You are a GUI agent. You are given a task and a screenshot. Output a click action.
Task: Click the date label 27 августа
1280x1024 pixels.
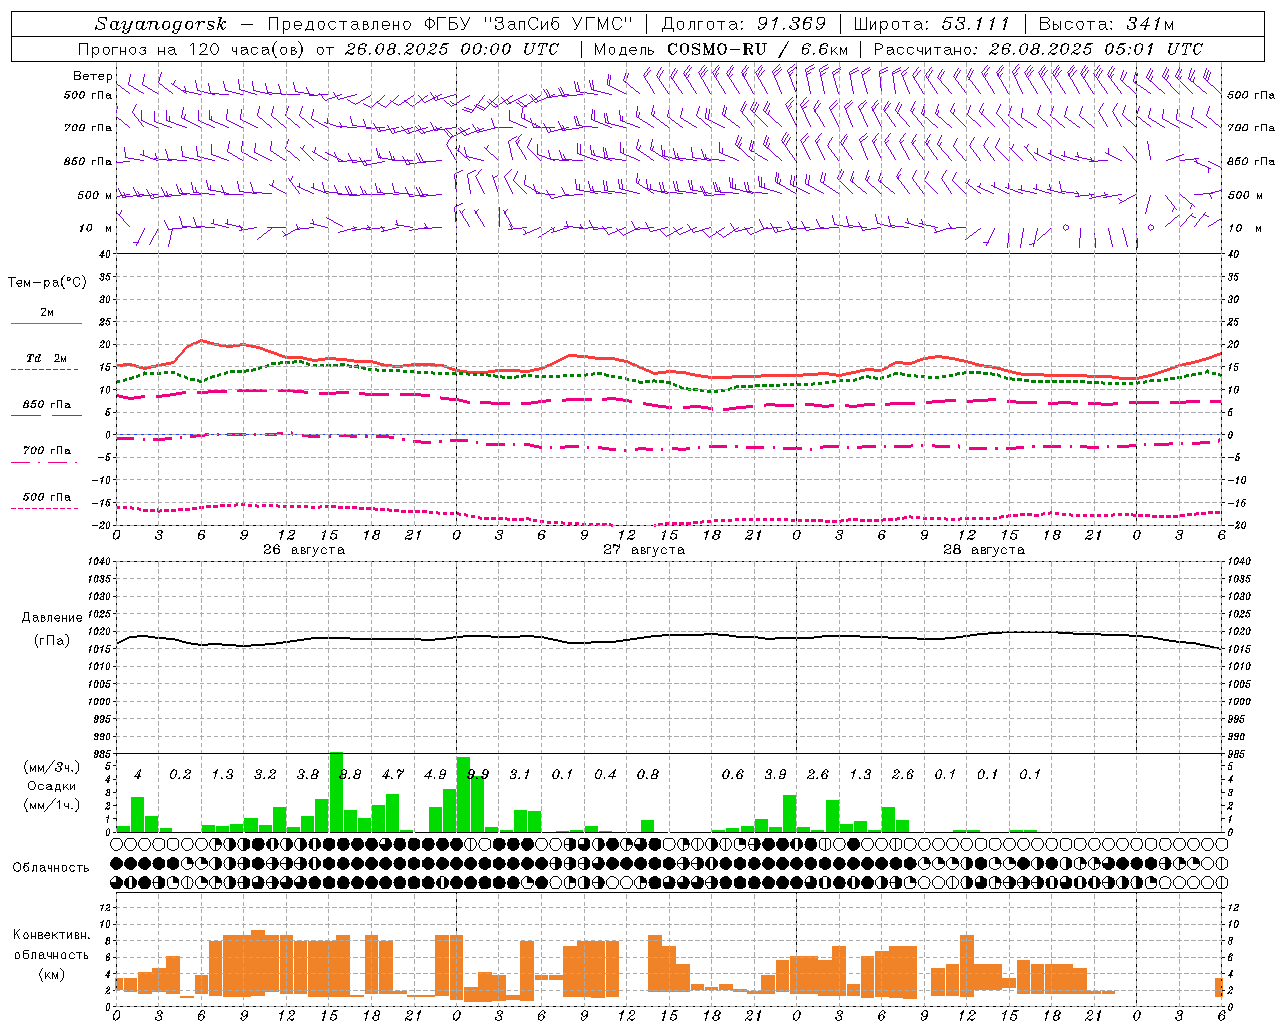click(x=644, y=550)
